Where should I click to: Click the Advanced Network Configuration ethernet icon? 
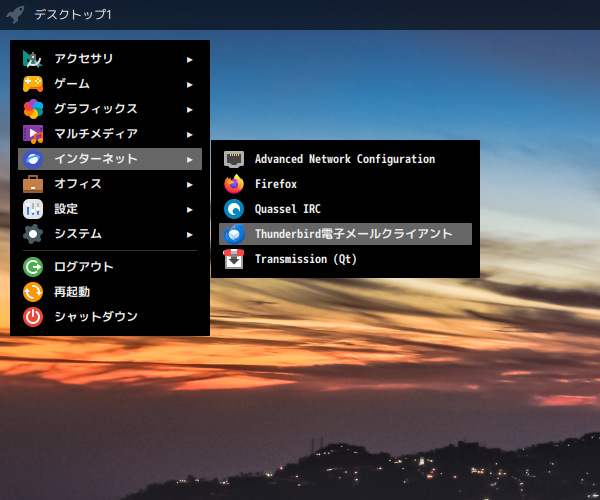point(234,159)
